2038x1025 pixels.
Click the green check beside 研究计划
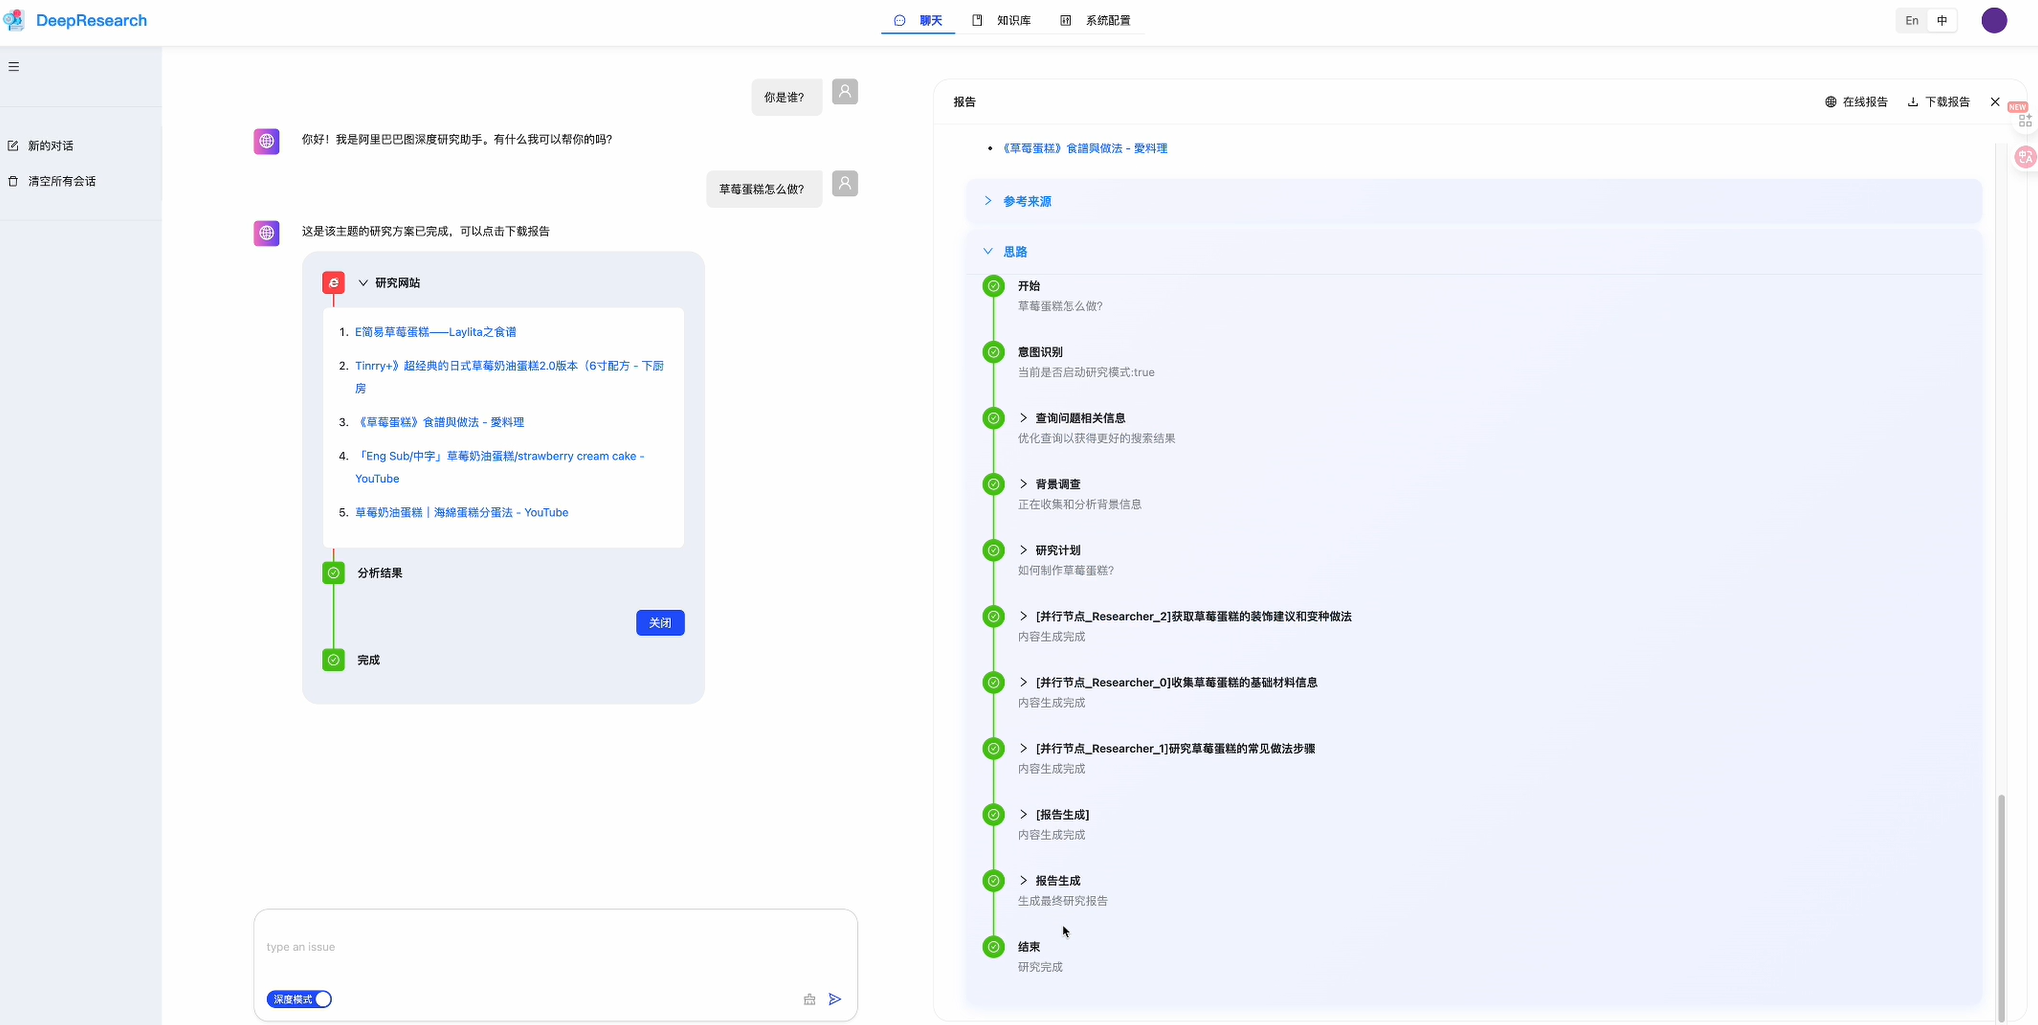[993, 550]
